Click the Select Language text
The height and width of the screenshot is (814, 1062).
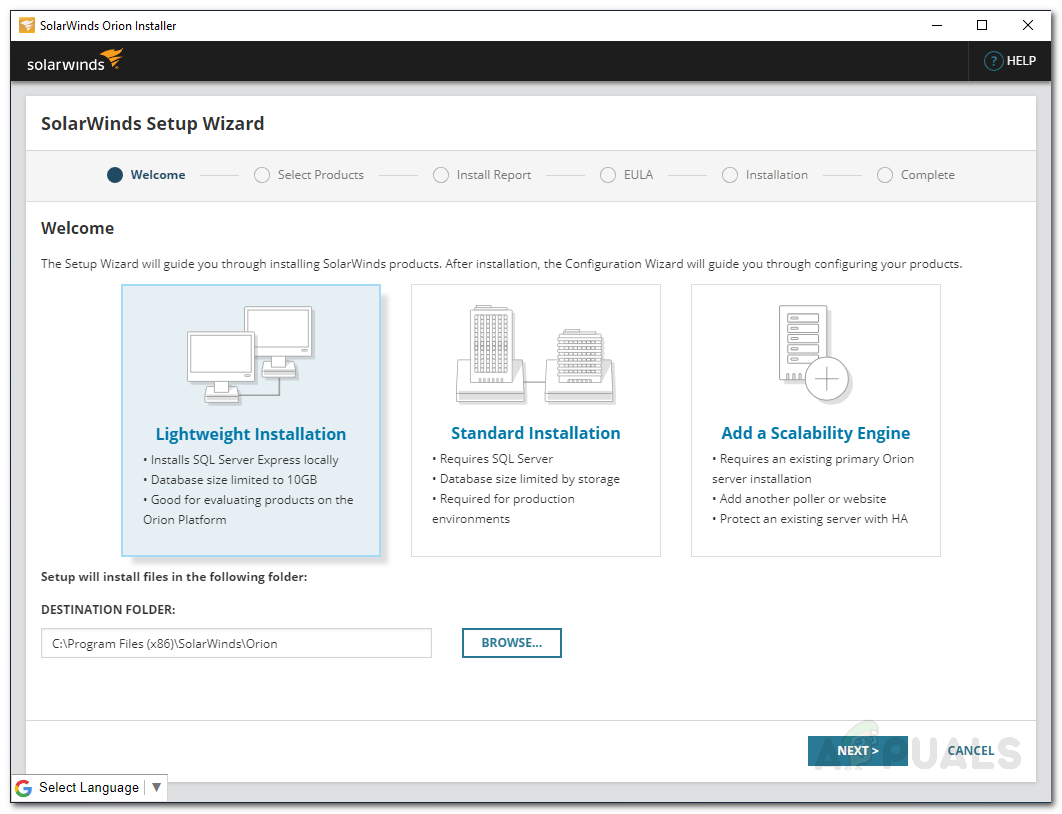tap(89, 787)
